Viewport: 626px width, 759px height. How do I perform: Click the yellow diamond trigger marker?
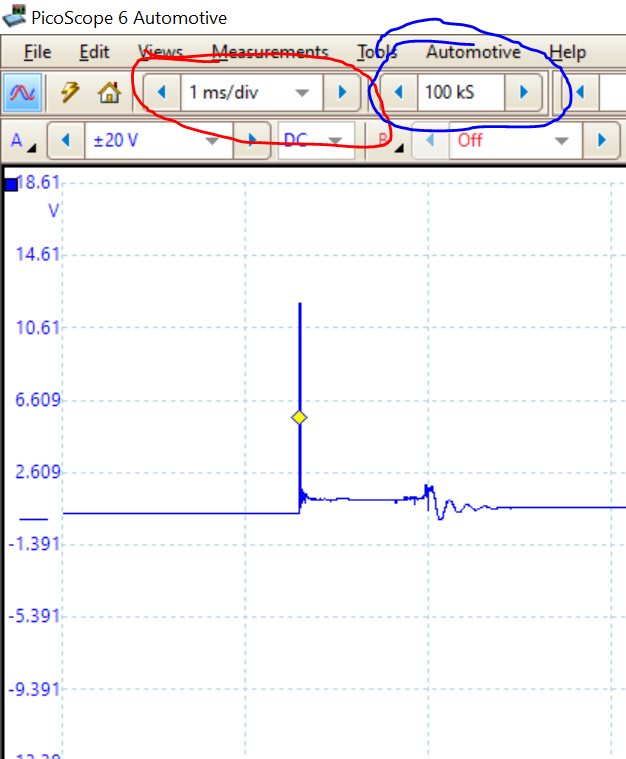299,418
